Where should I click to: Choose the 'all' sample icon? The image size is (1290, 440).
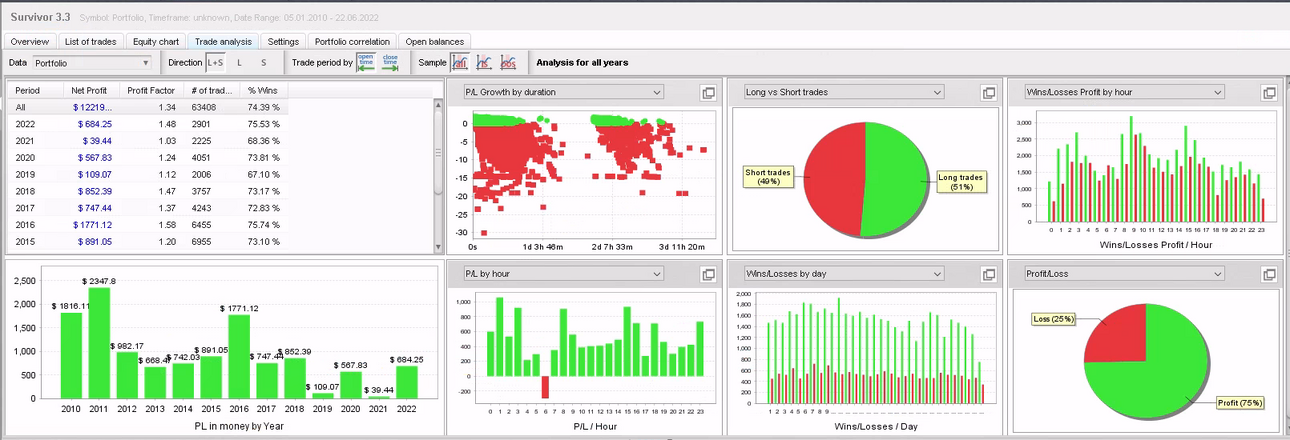click(x=460, y=62)
